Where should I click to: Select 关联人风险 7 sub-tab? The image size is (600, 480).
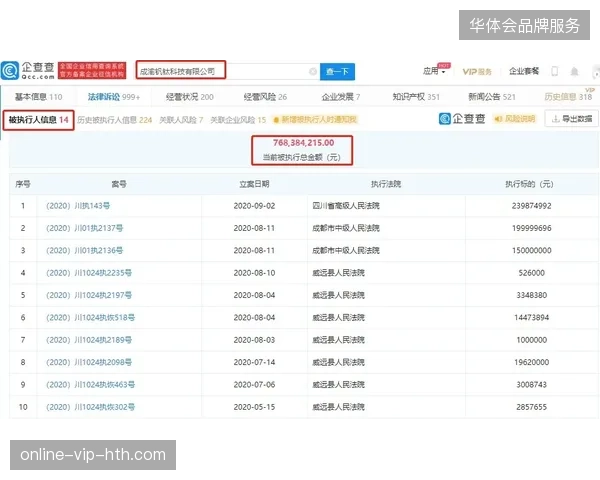coord(181,120)
